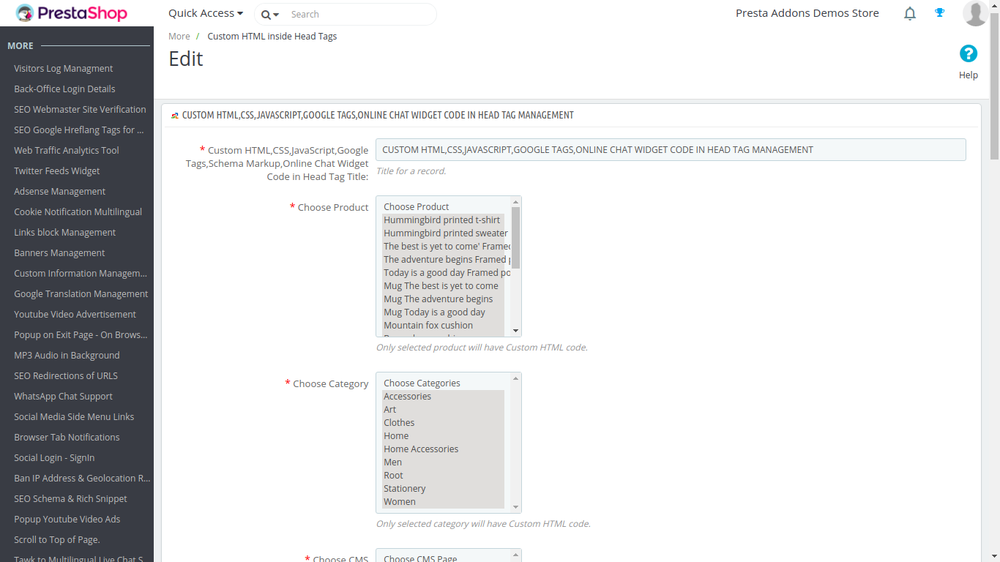
Task: Click Custom HTML inside Head Tags breadcrumb
Action: (x=272, y=36)
